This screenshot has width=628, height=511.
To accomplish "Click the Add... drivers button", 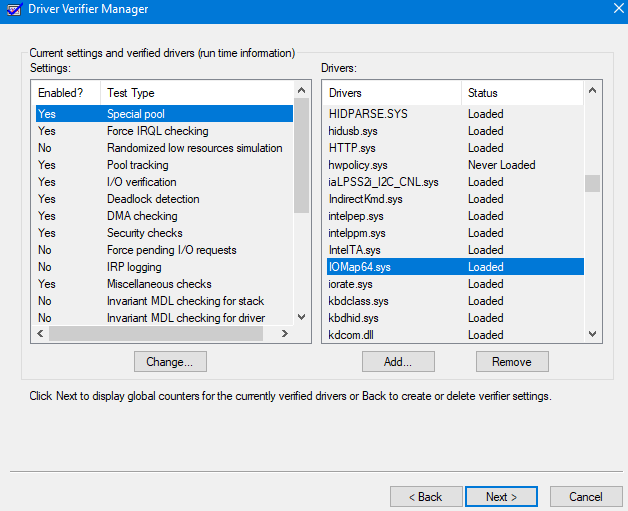I will click(398, 362).
